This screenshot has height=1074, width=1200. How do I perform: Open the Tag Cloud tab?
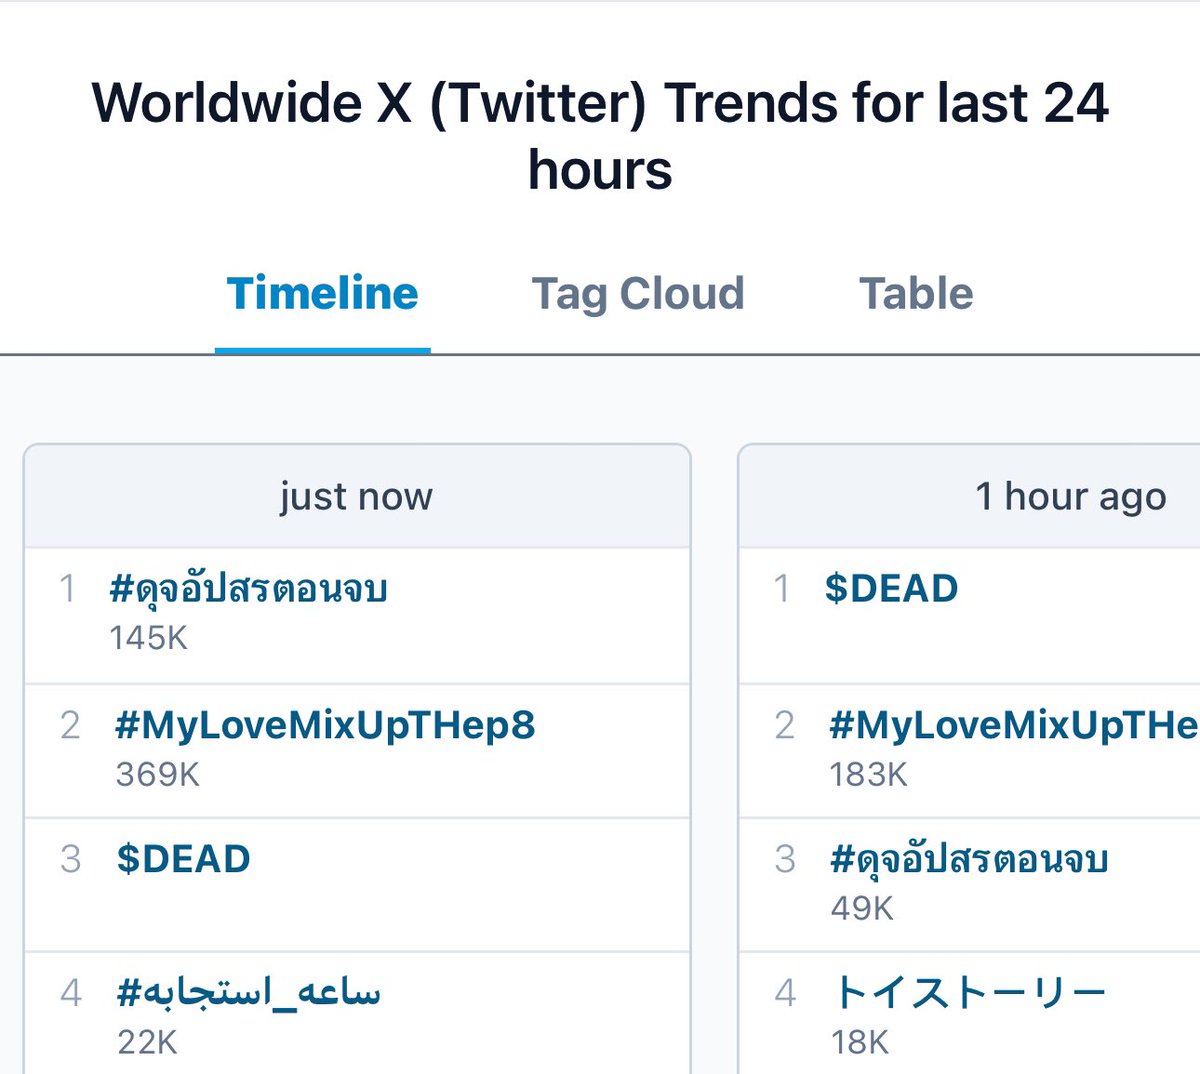pos(638,294)
